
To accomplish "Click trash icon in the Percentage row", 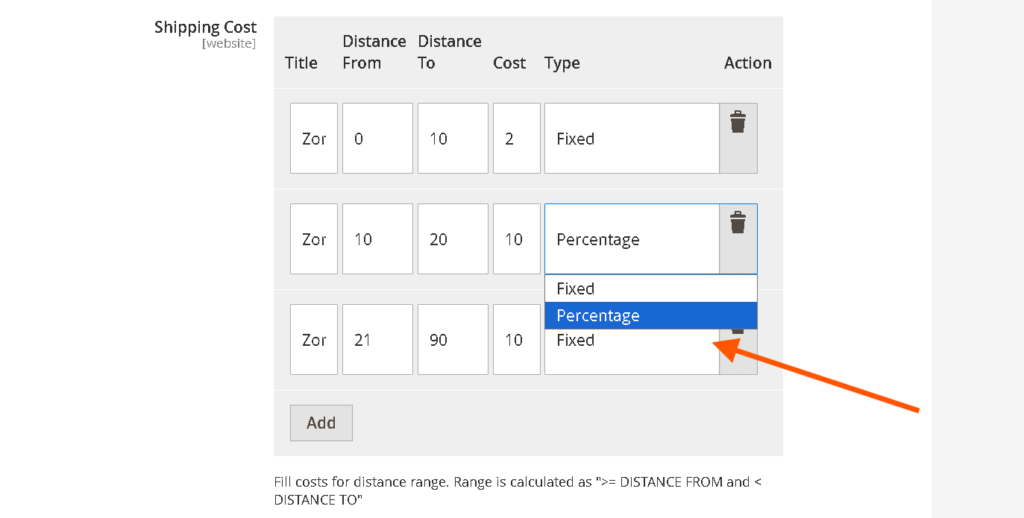I will (x=738, y=223).
